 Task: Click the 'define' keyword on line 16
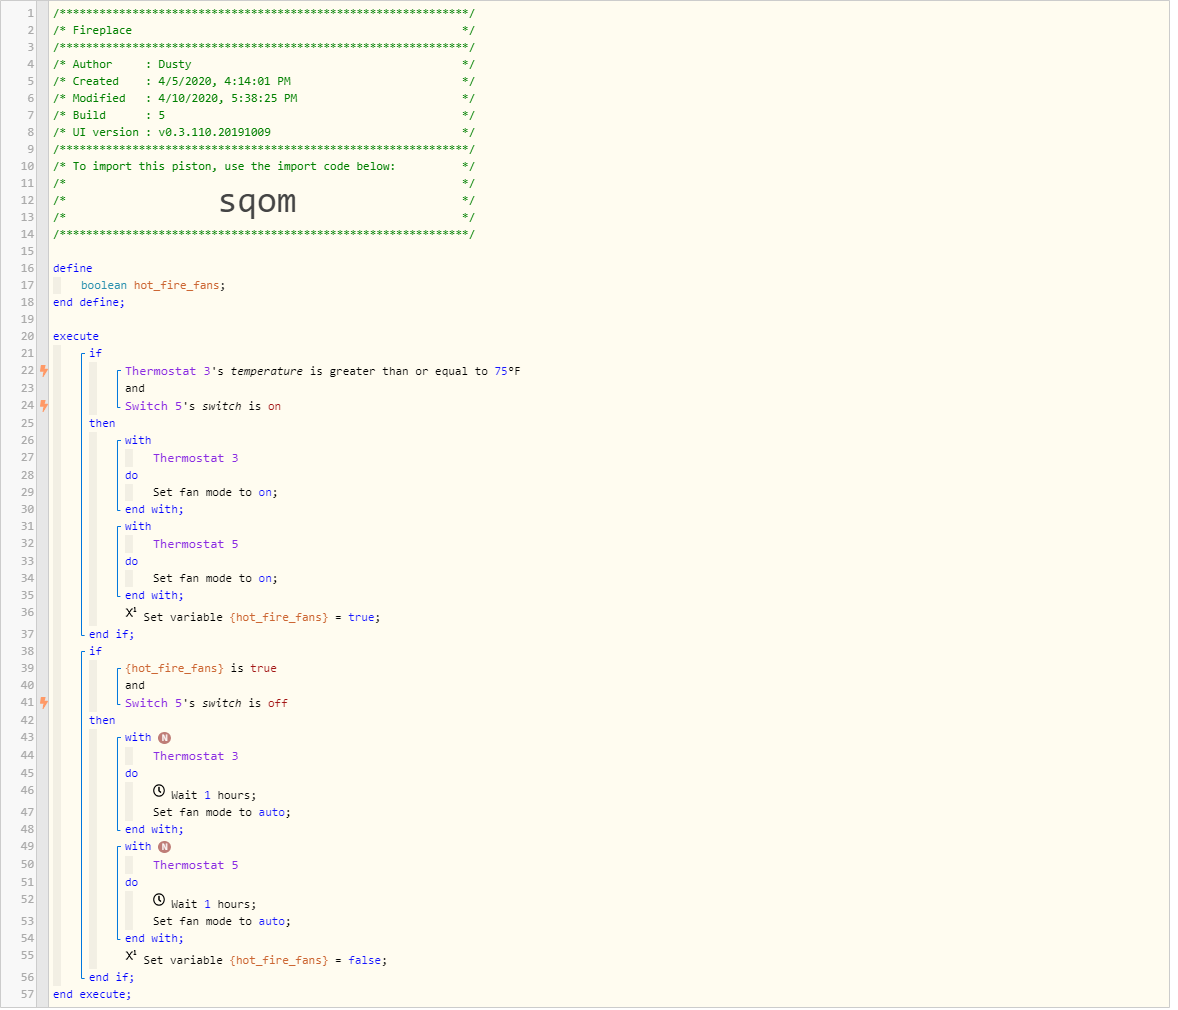73,268
